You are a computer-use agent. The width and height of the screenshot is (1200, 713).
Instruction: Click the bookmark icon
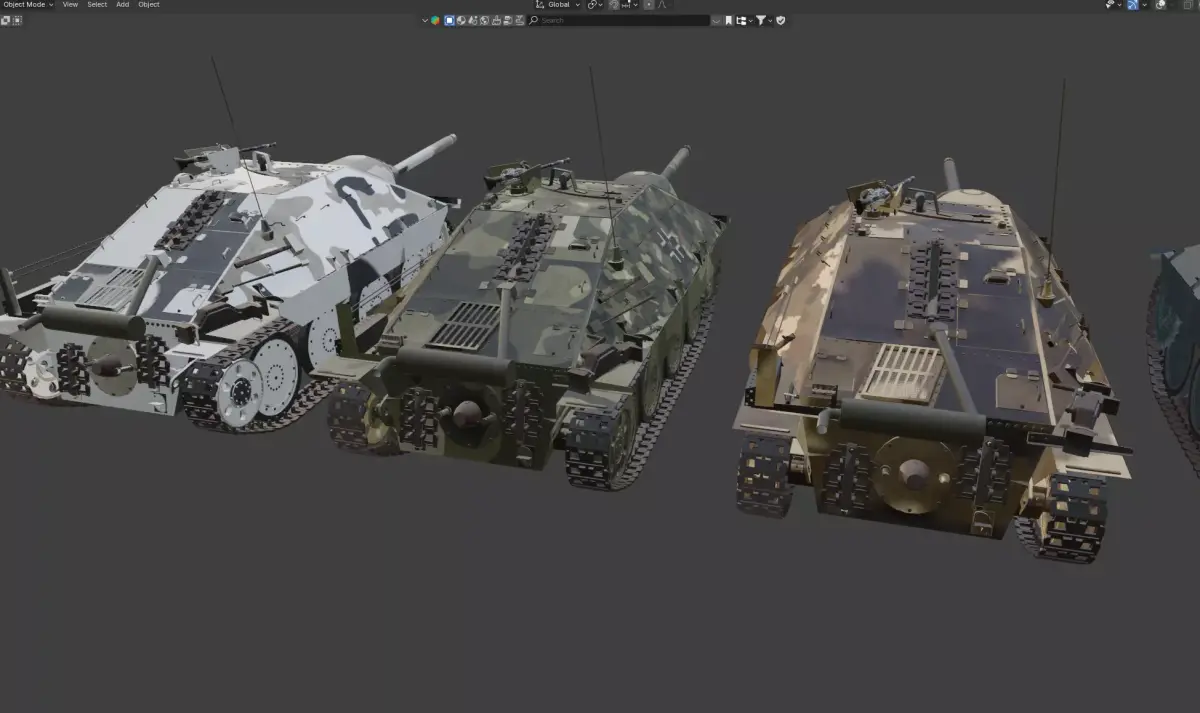point(728,20)
